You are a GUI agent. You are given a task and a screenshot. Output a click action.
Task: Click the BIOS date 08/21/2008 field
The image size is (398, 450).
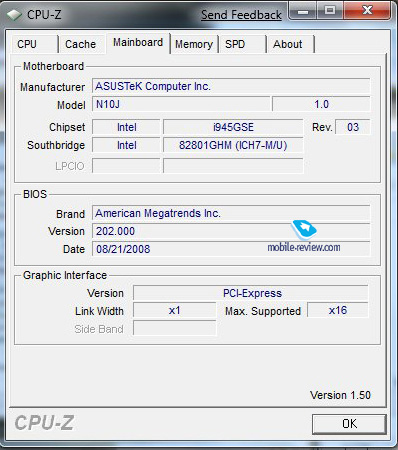[231, 249]
